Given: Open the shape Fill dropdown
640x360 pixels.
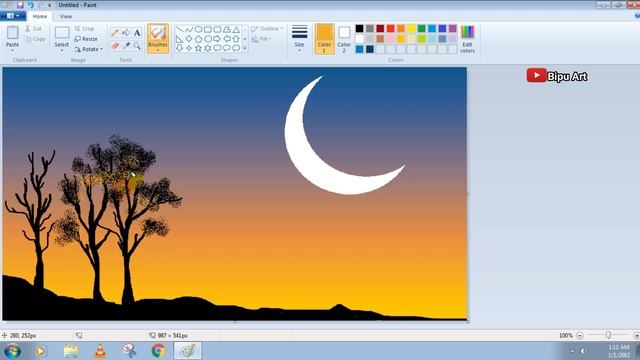Looking at the screenshot, I should coord(262,39).
